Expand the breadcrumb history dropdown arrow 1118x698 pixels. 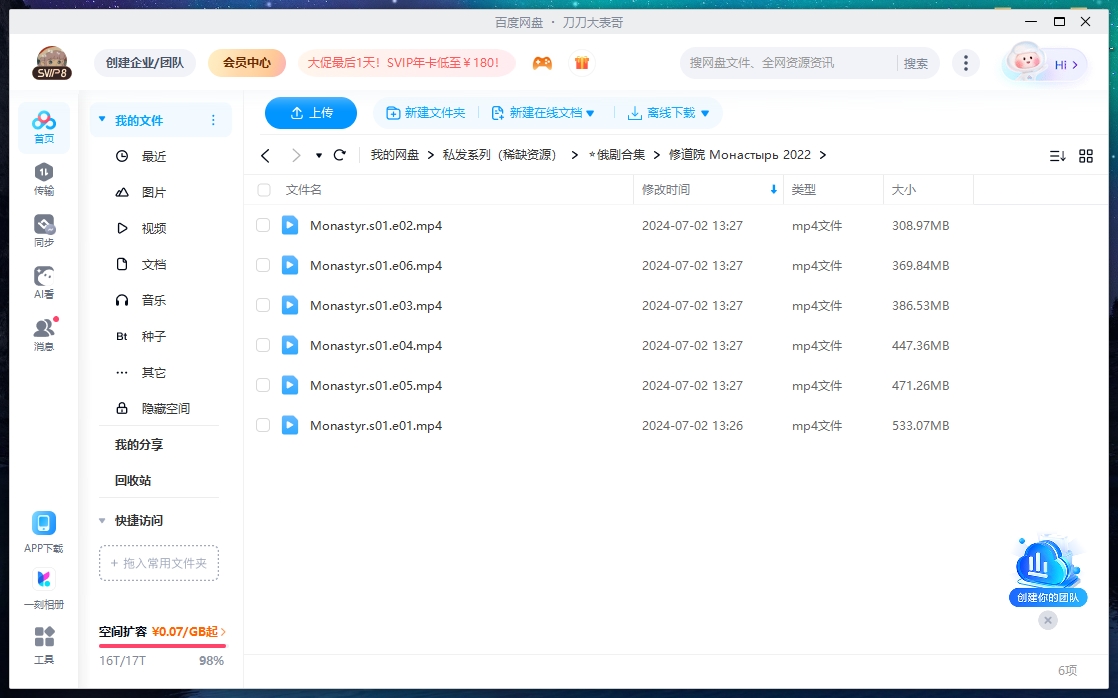point(321,155)
